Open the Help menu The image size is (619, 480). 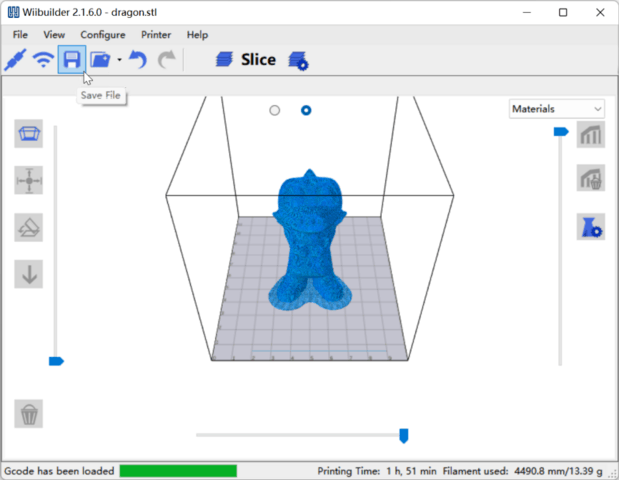(198, 35)
